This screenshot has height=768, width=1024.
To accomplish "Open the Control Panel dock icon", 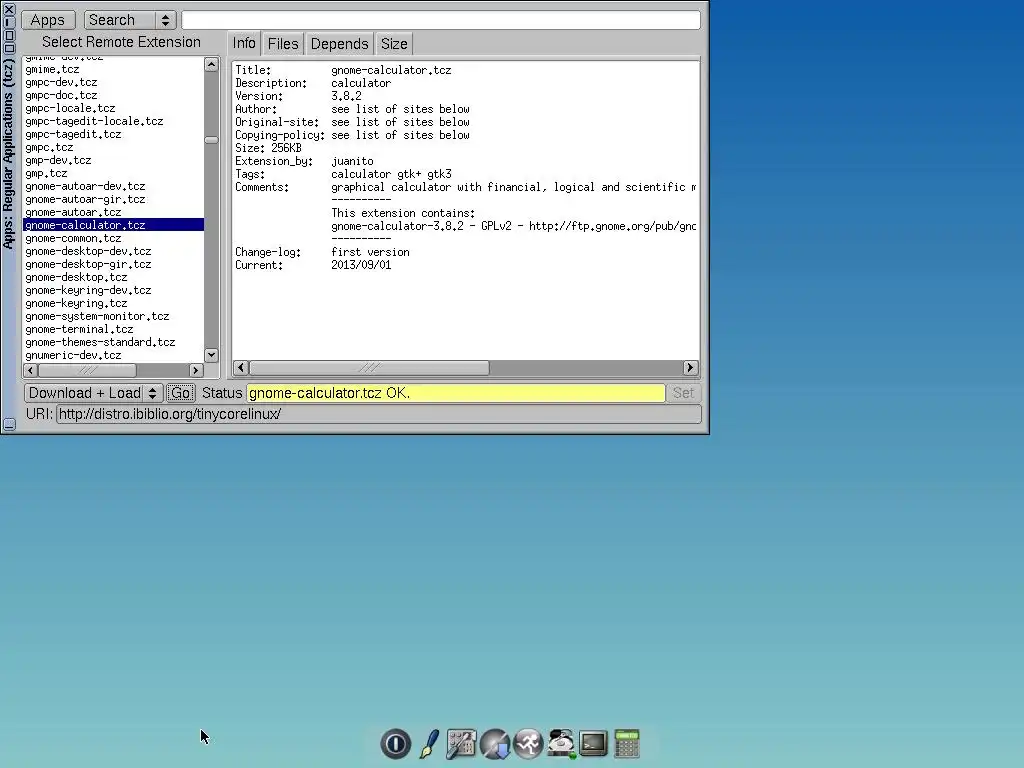I will [x=461, y=743].
